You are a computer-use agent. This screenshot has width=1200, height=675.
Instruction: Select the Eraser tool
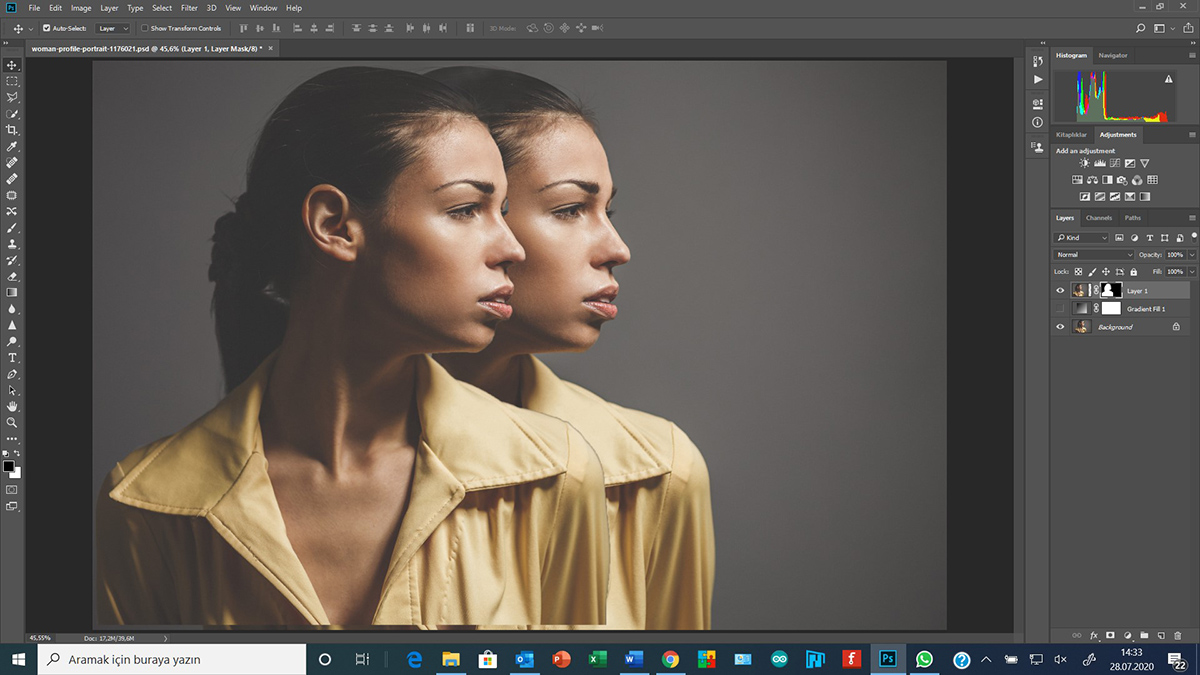point(12,276)
